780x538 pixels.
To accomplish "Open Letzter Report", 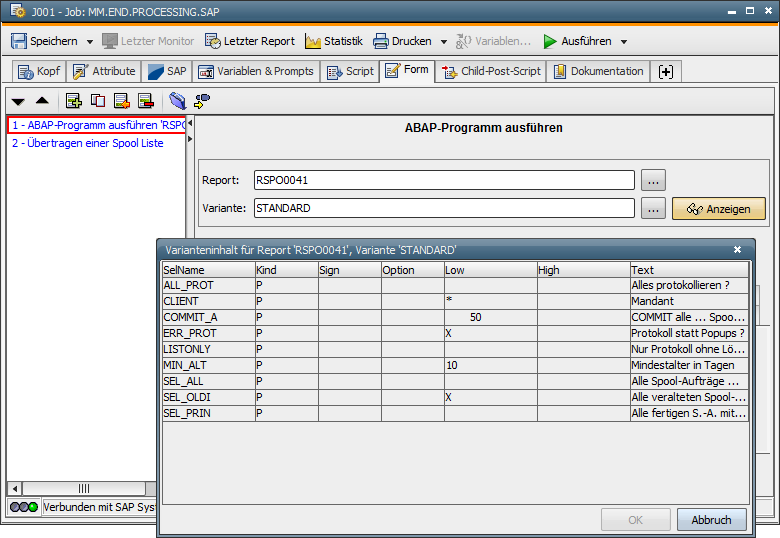I will click(x=250, y=41).
